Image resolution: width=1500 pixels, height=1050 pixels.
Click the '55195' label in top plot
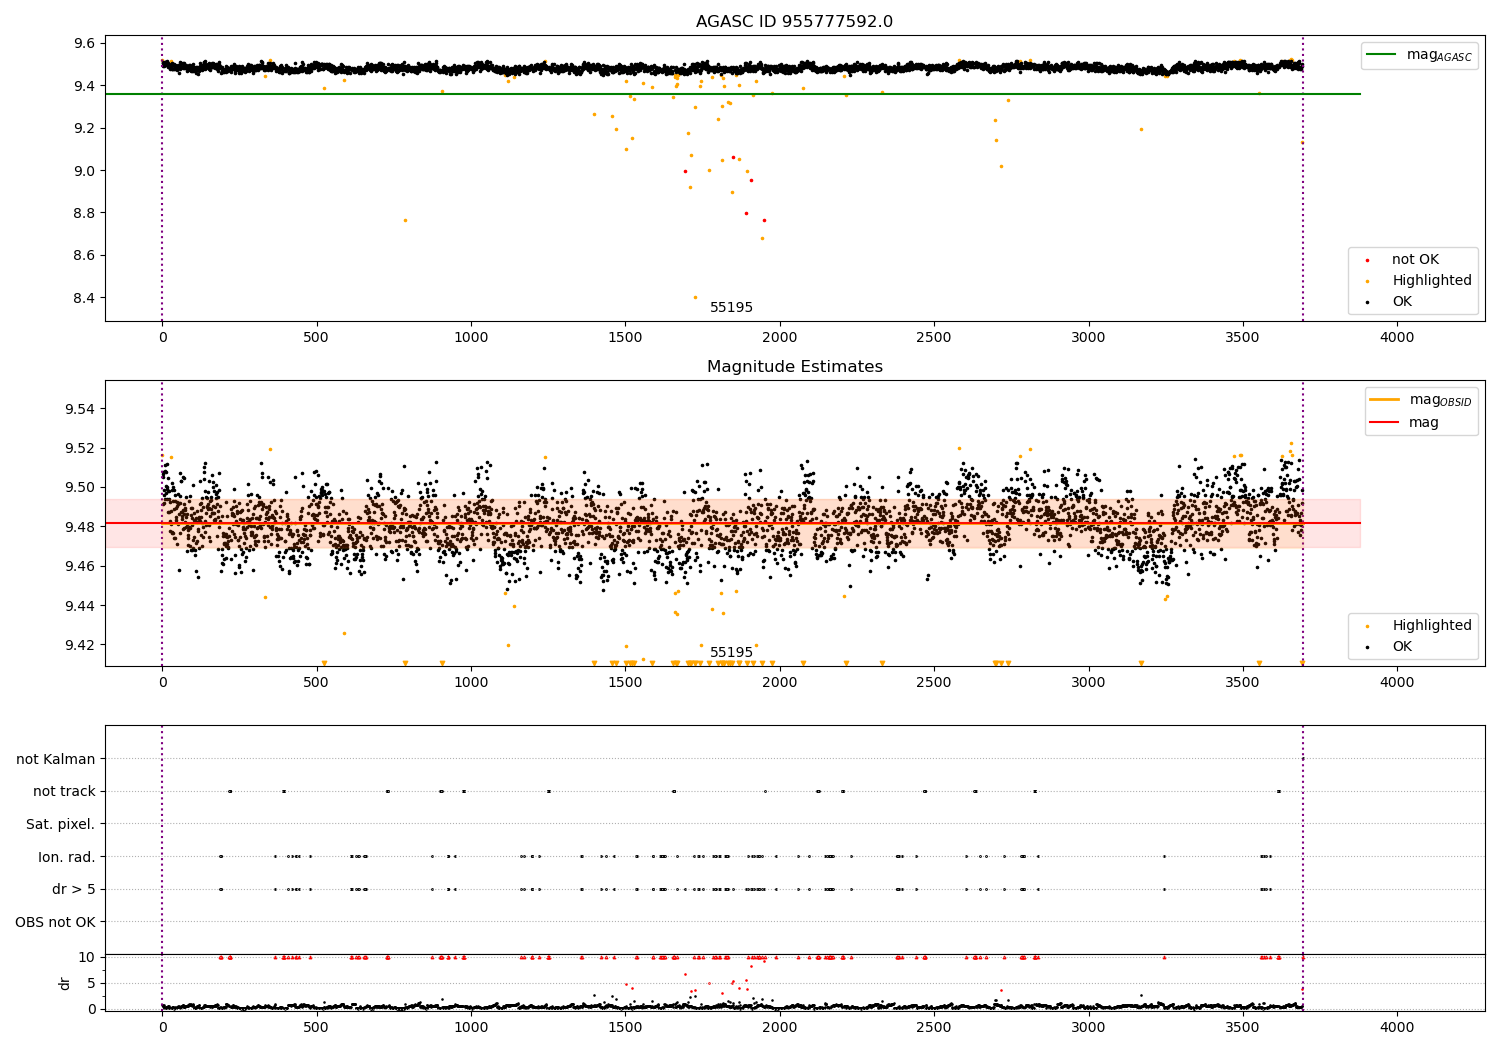pos(731,308)
